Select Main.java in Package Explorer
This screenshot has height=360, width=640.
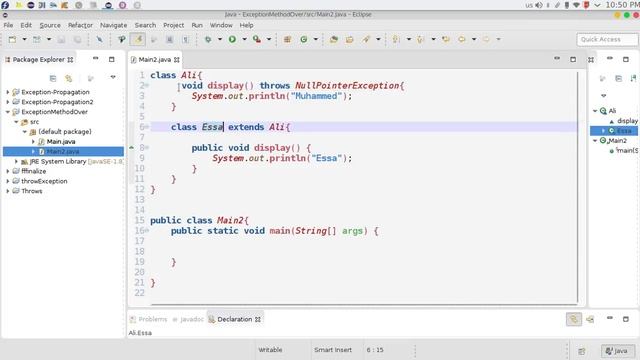(x=60, y=142)
